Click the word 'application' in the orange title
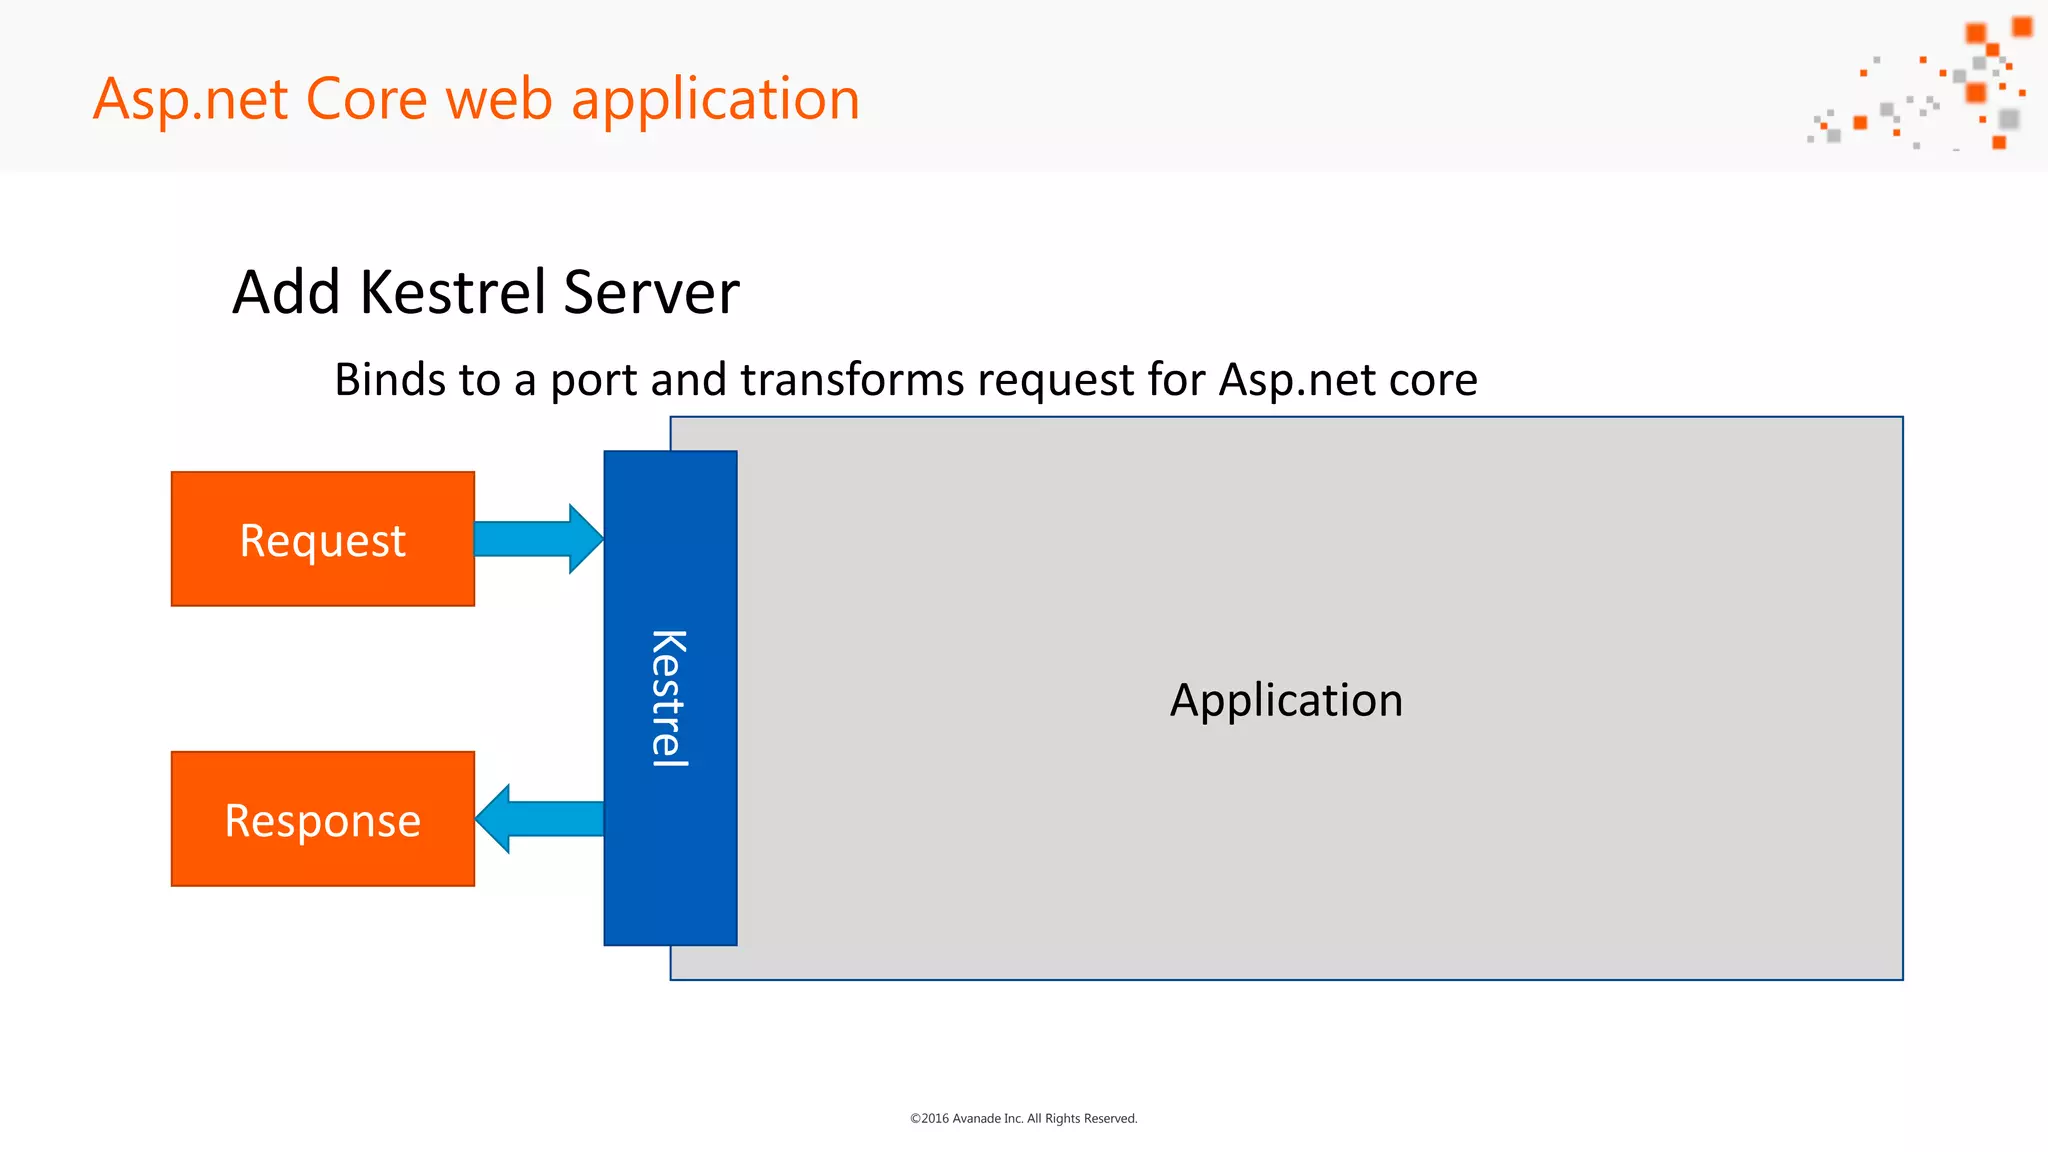This screenshot has height=1152, width=2048. point(715,99)
